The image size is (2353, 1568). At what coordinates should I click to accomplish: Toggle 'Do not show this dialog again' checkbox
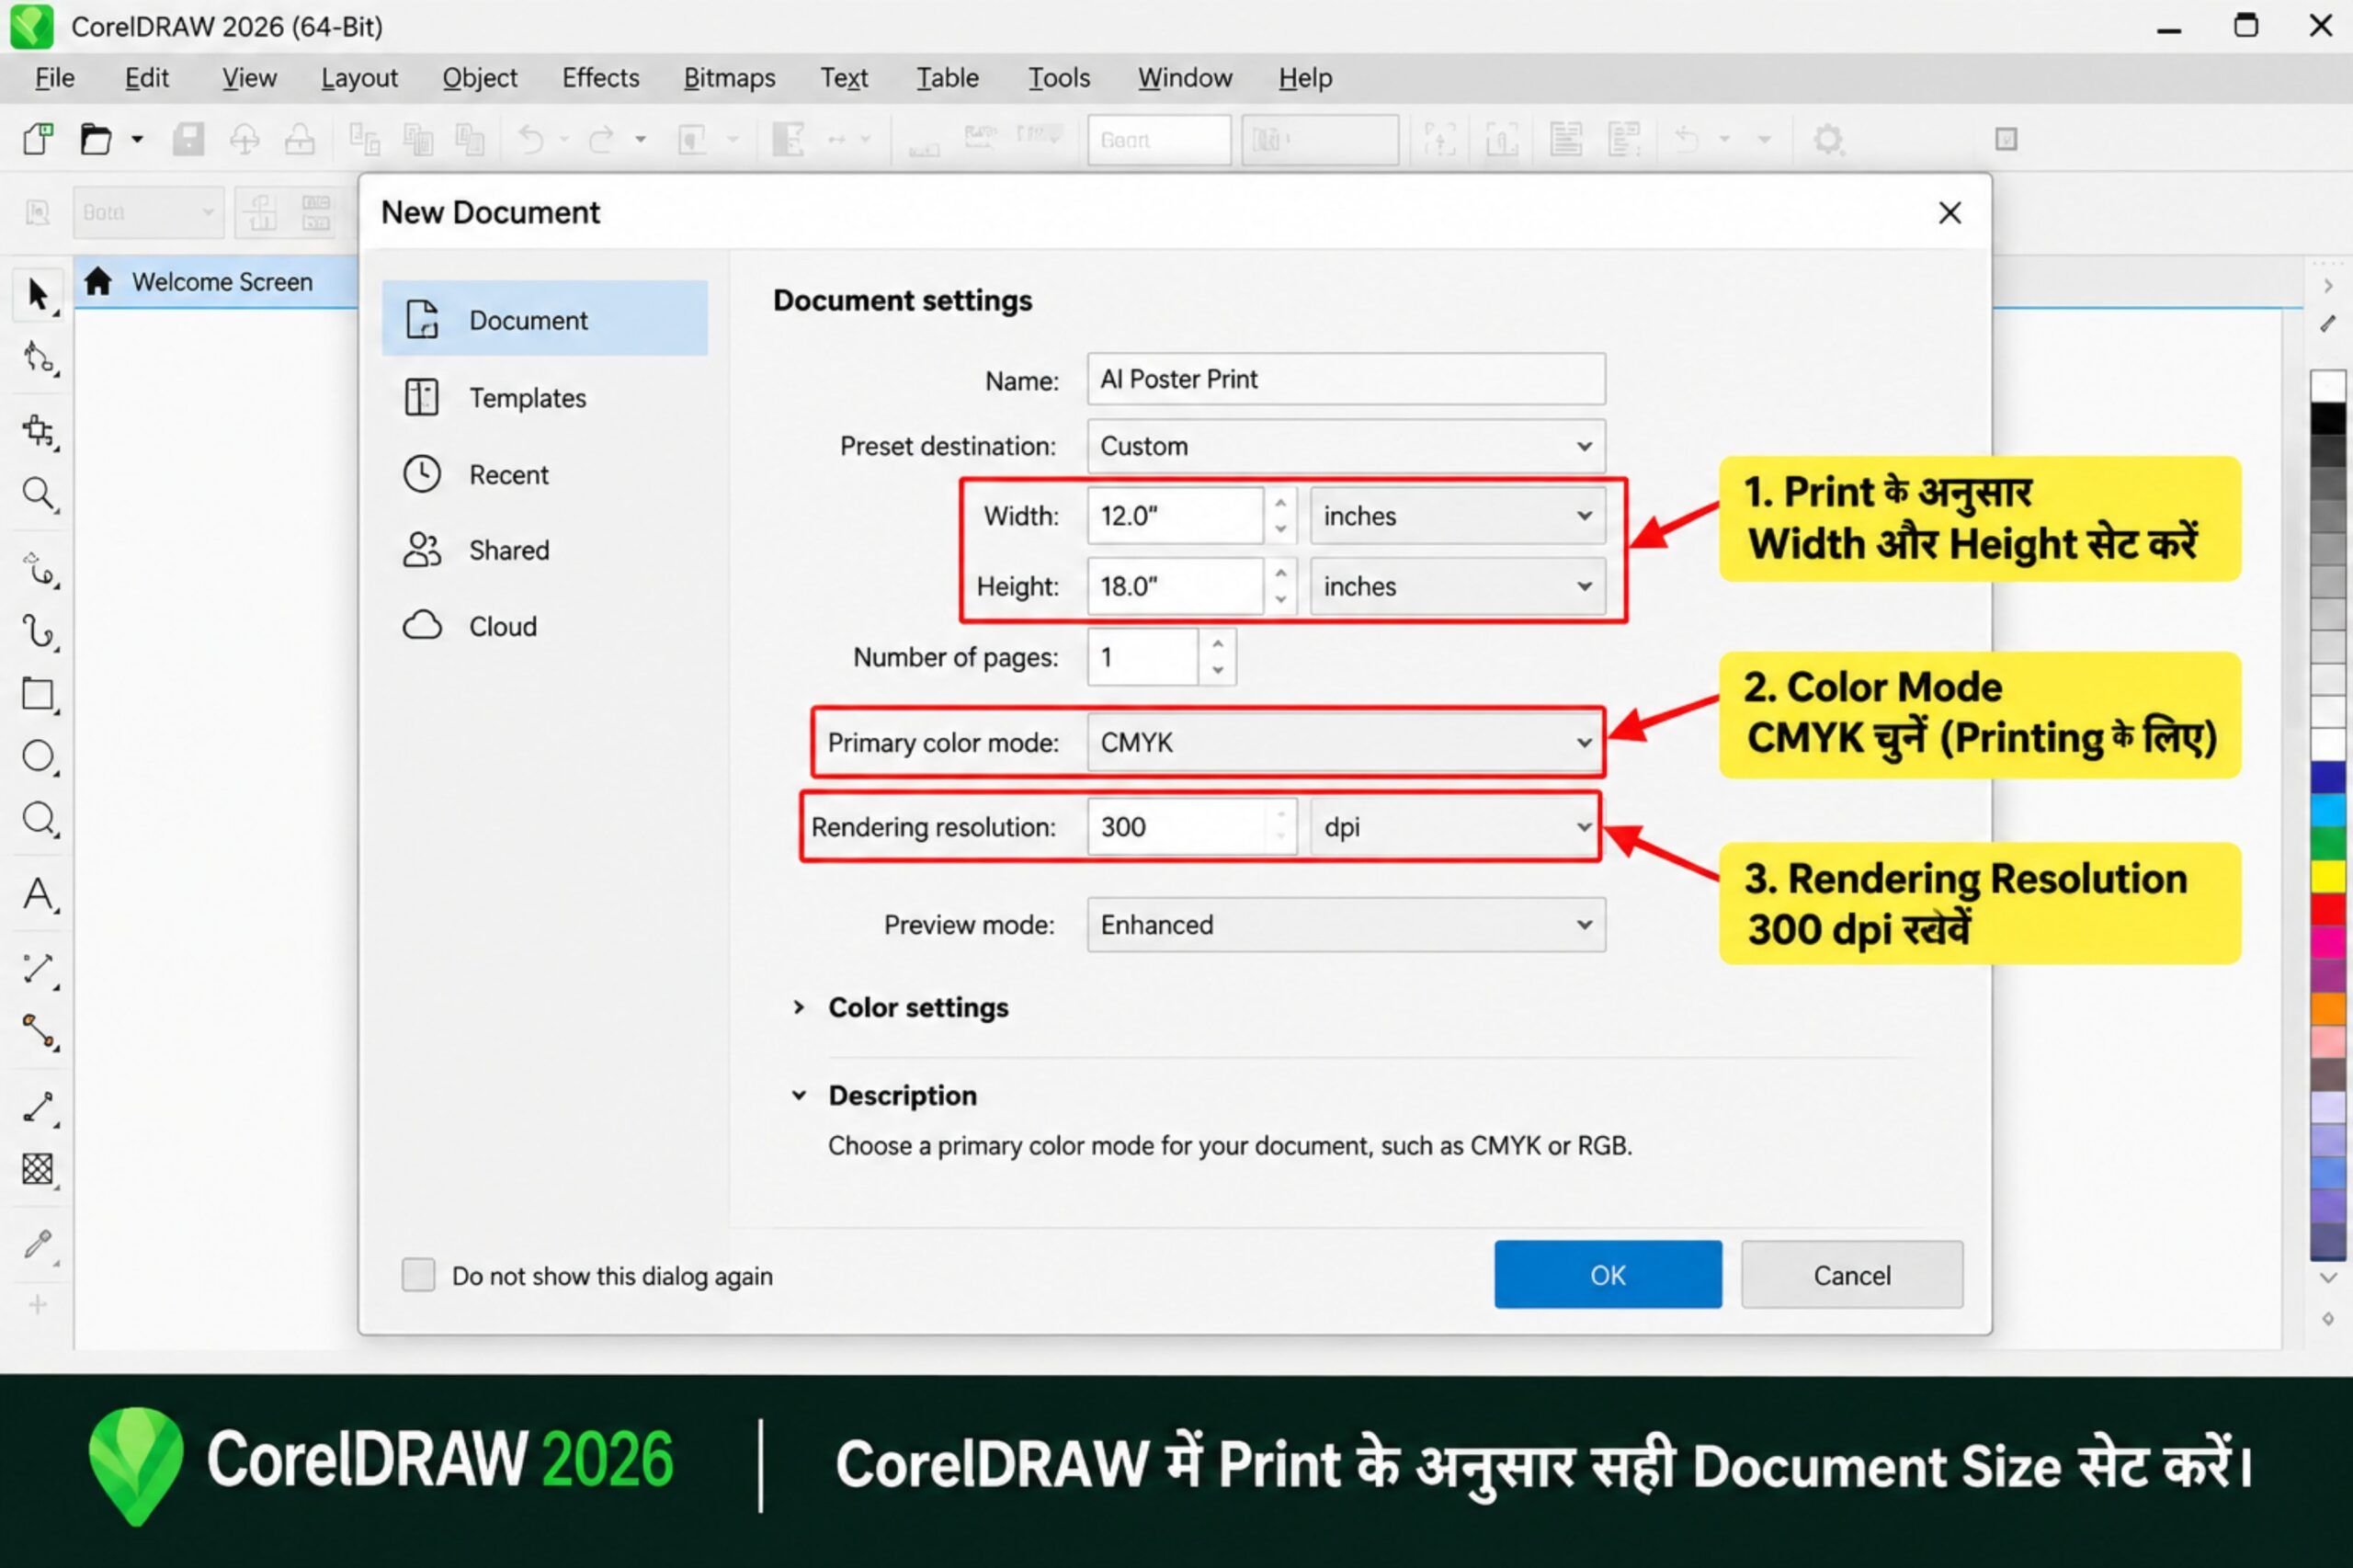tap(418, 1275)
